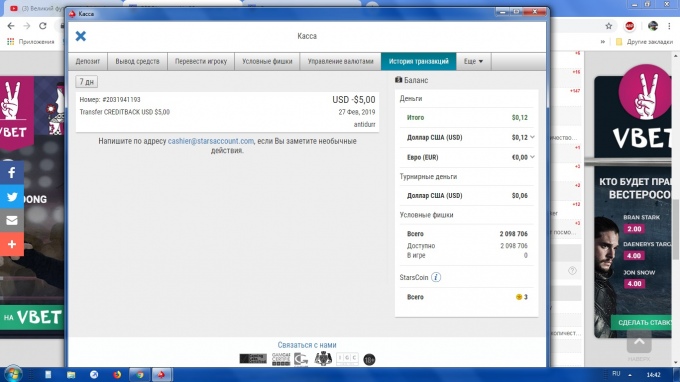
Task: Click the Twitter share icon
Action: 12,196
